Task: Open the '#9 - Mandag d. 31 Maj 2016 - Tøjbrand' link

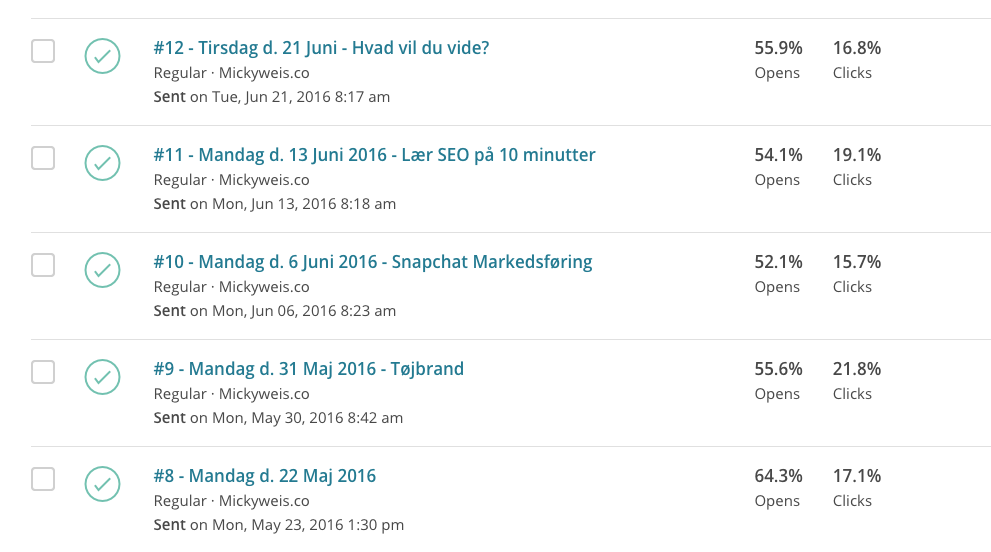Action: coord(308,369)
